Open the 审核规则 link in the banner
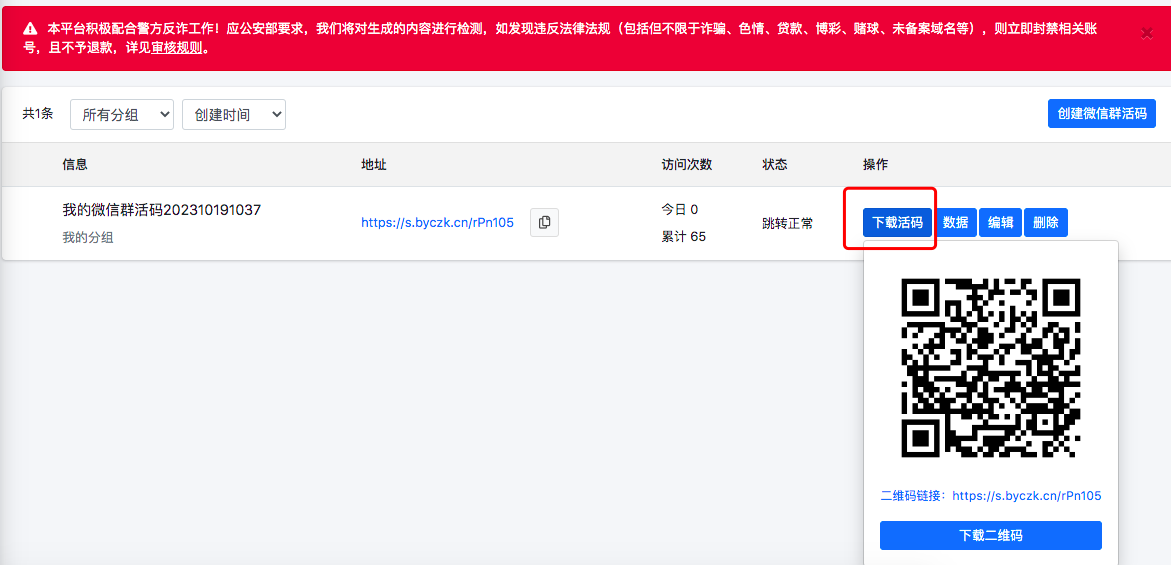This screenshot has height=565, width=1171. click(x=180, y=47)
